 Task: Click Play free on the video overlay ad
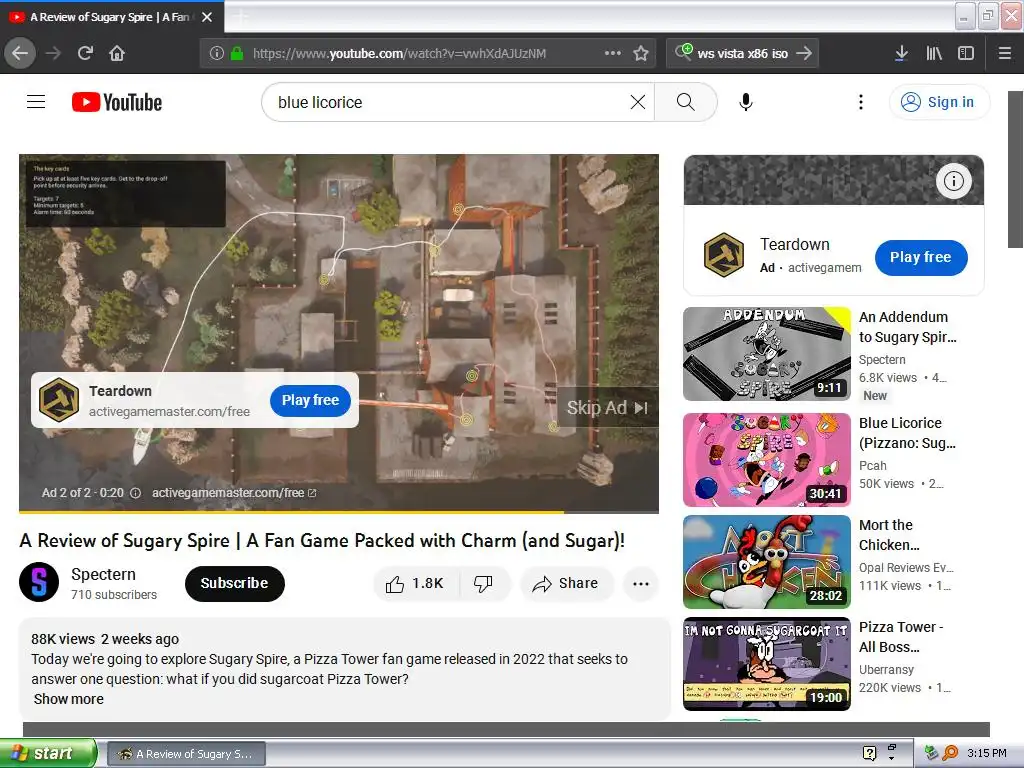[x=310, y=400]
